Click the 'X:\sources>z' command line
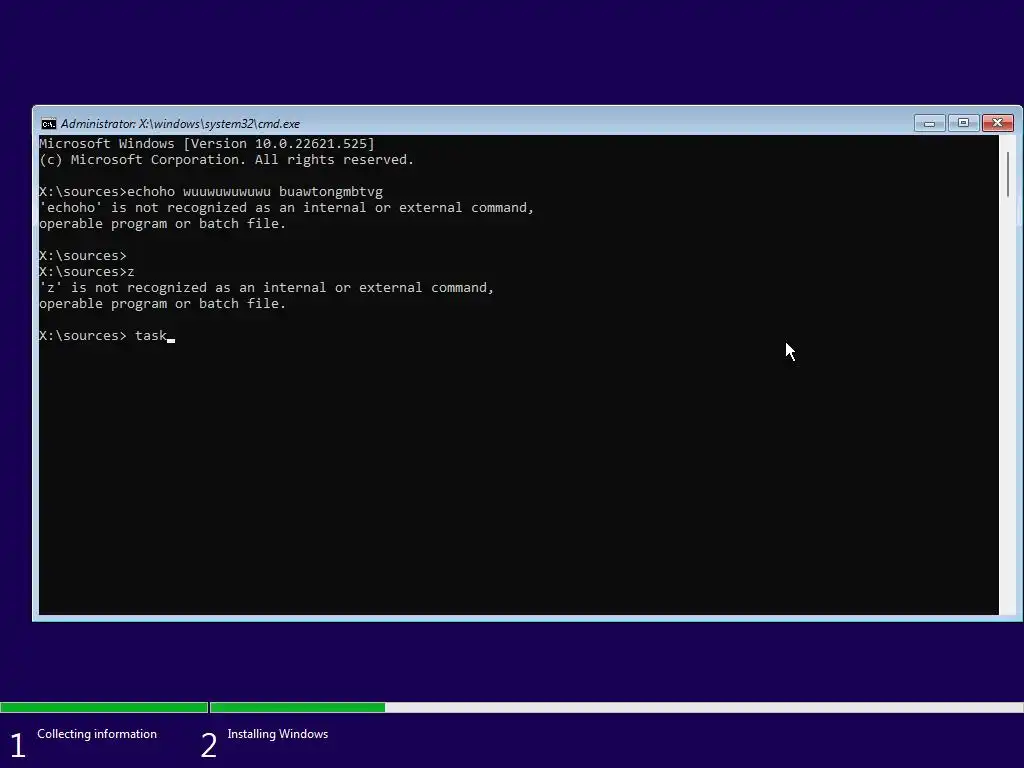This screenshot has width=1024, height=768. pyautogui.click(x=87, y=272)
